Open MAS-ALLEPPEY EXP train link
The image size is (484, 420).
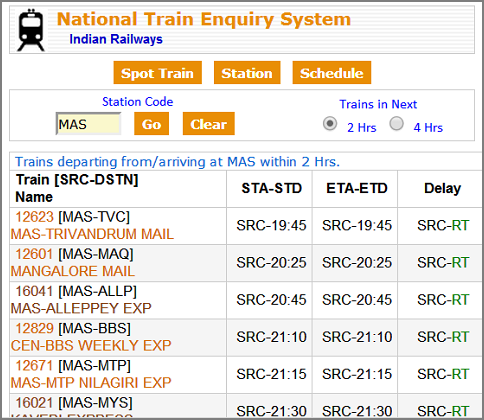point(81,308)
